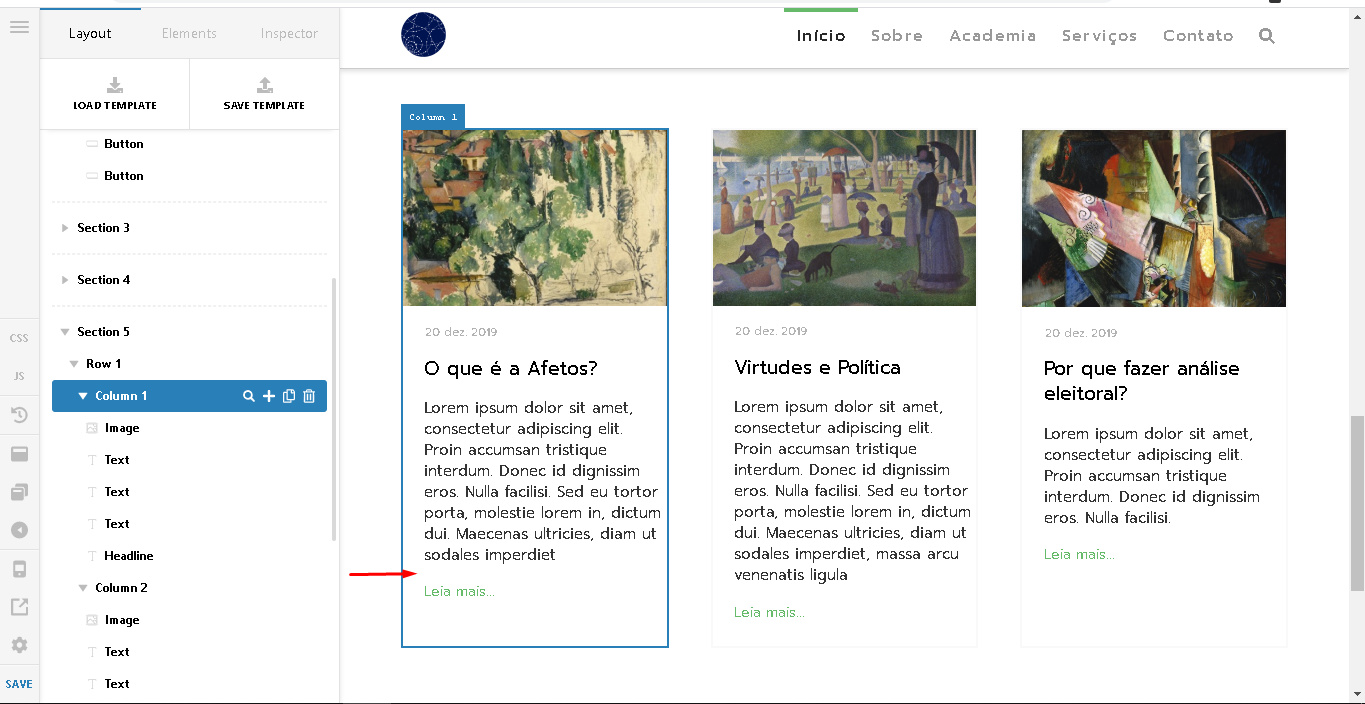
Task: Open the Serviços menu item
Action: (1100, 36)
